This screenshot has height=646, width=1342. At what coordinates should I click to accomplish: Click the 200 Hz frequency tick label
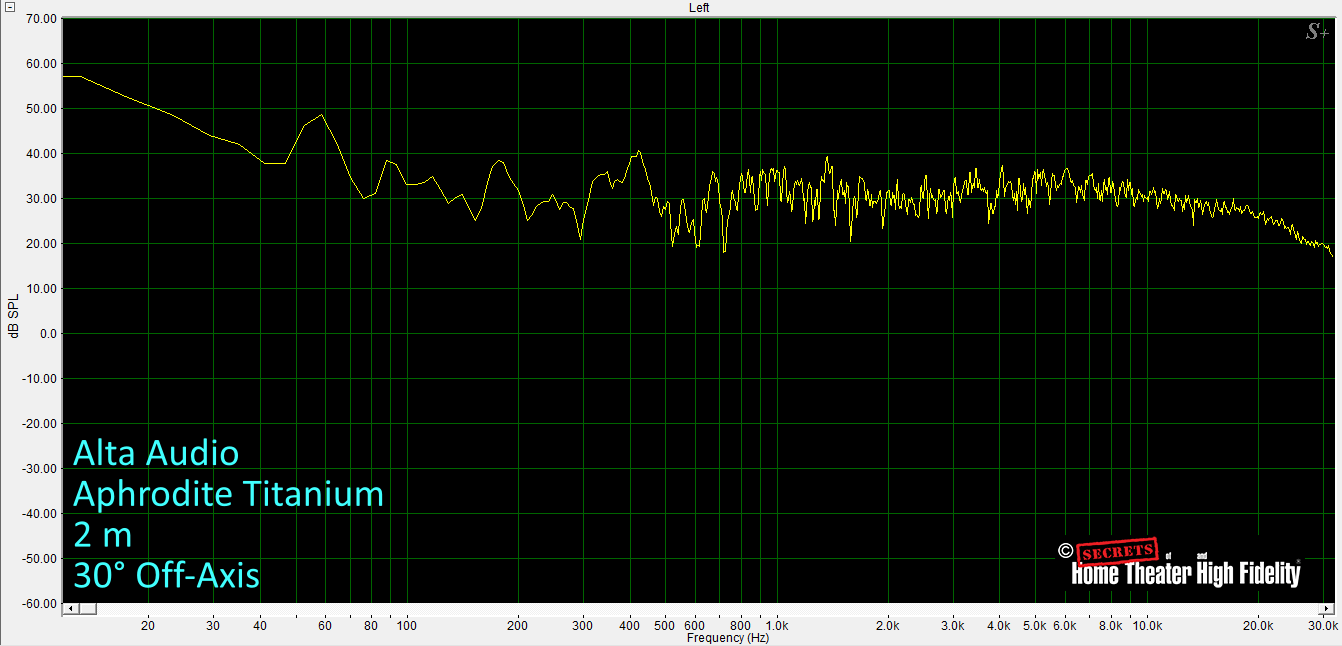point(518,626)
